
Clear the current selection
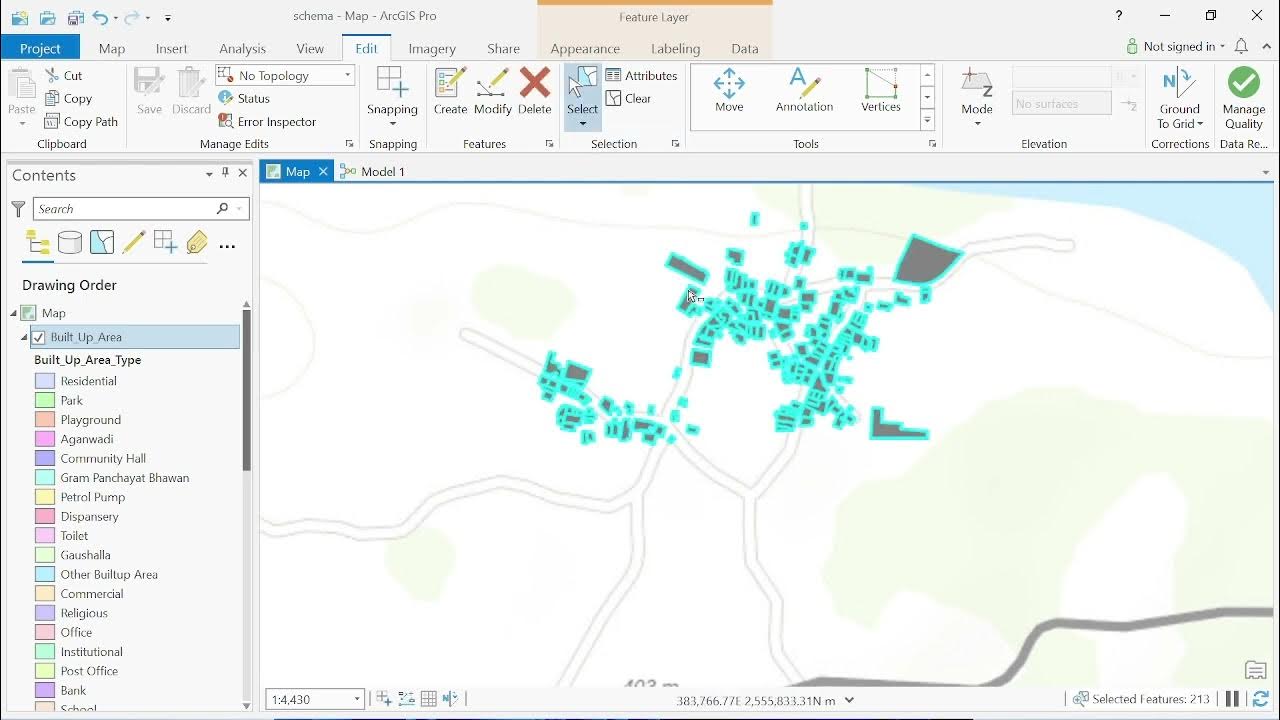click(x=628, y=98)
